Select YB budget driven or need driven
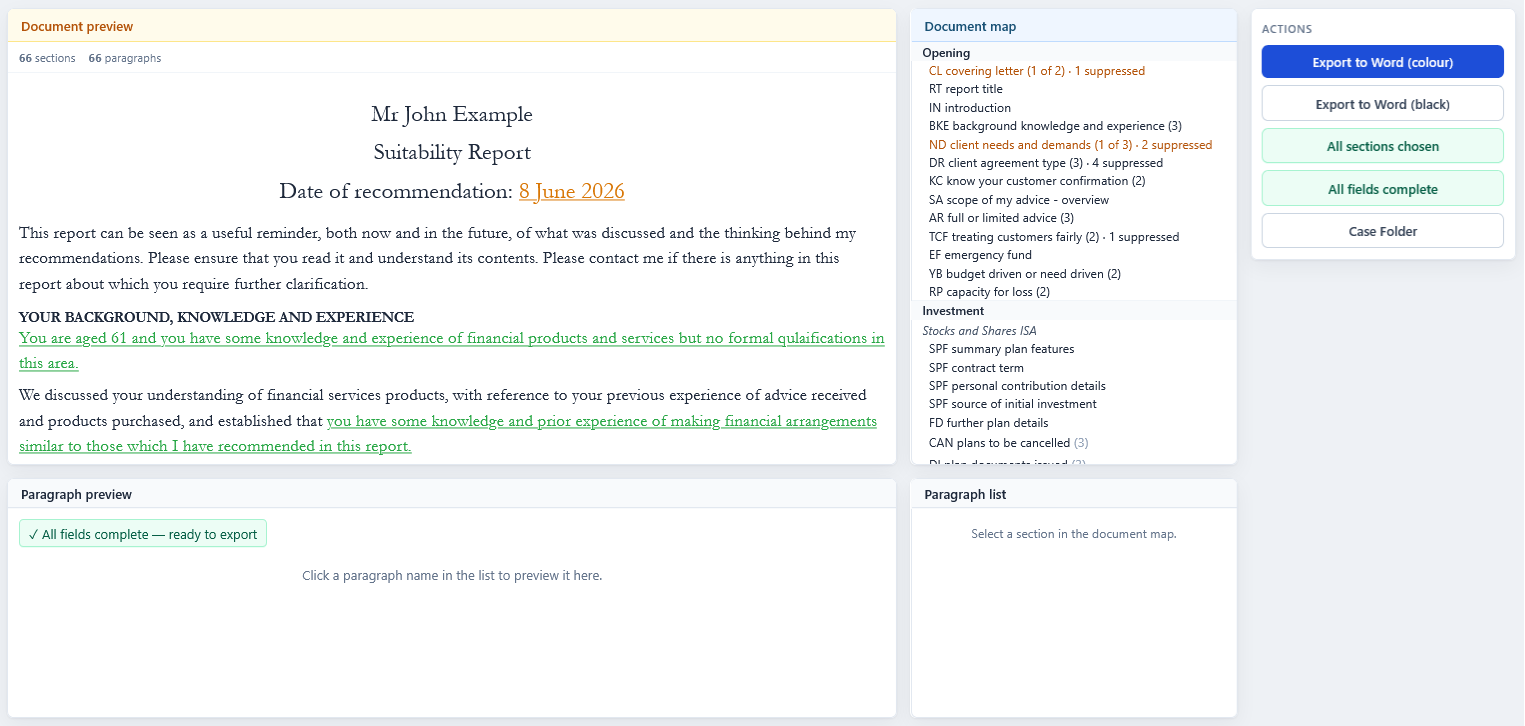1525x726 pixels. point(1025,274)
